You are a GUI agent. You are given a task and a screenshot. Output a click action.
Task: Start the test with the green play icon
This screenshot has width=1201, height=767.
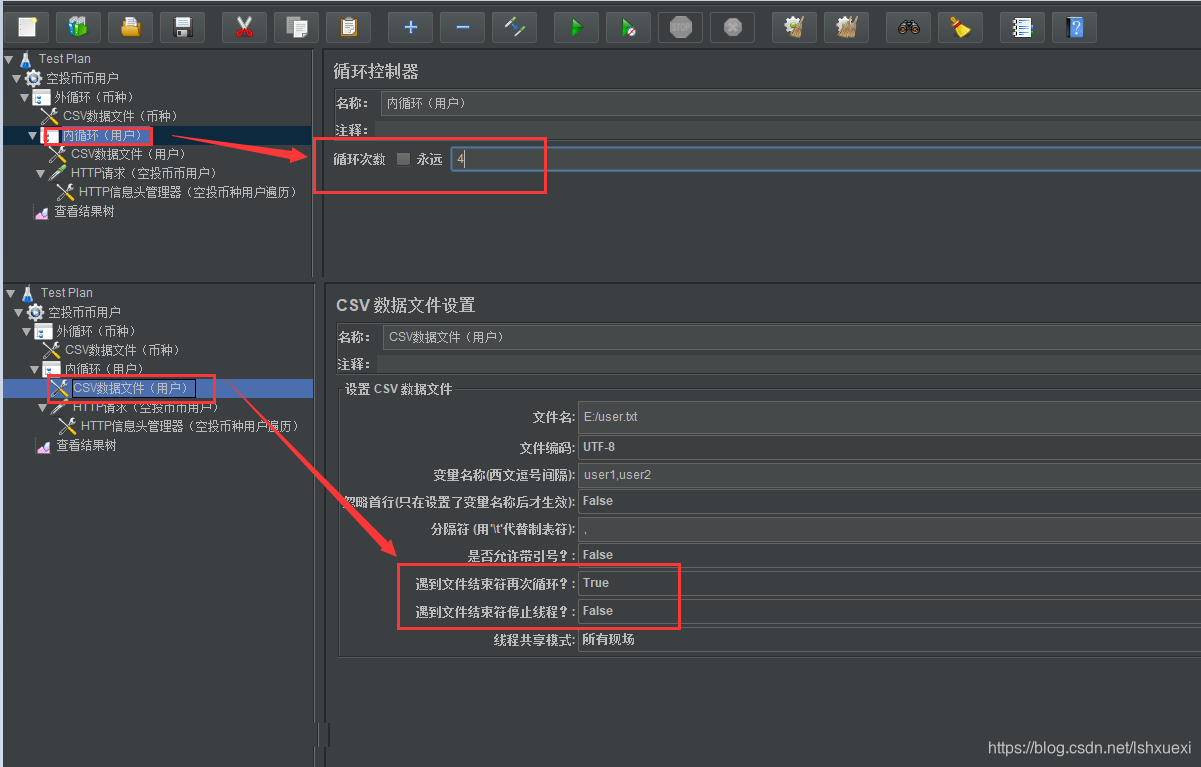pyautogui.click(x=576, y=27)
